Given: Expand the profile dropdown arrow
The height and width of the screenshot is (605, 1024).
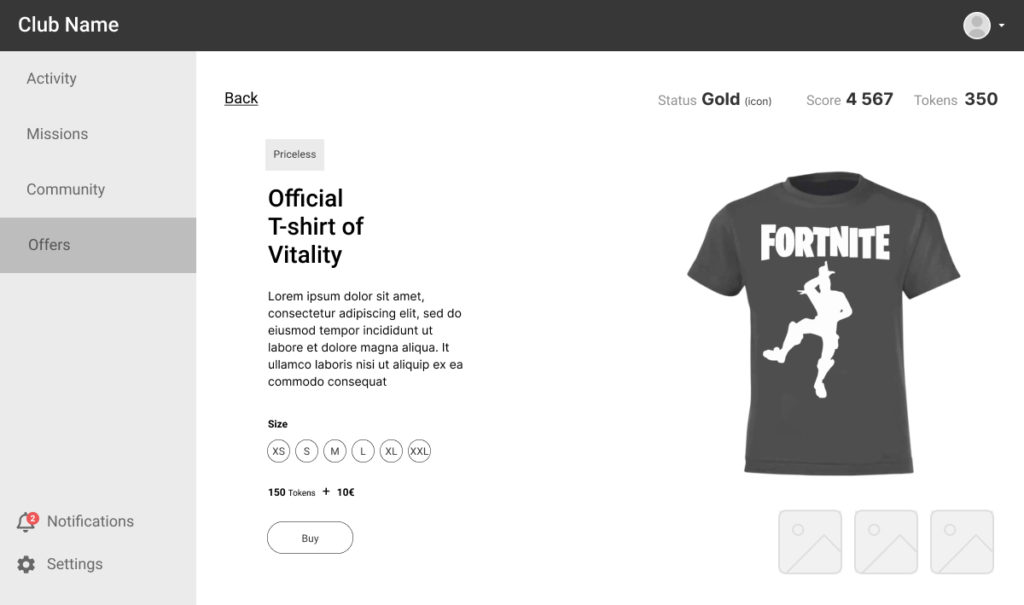Looking at the screenshot, I should pyautogui.click(x=1001, y=26).
